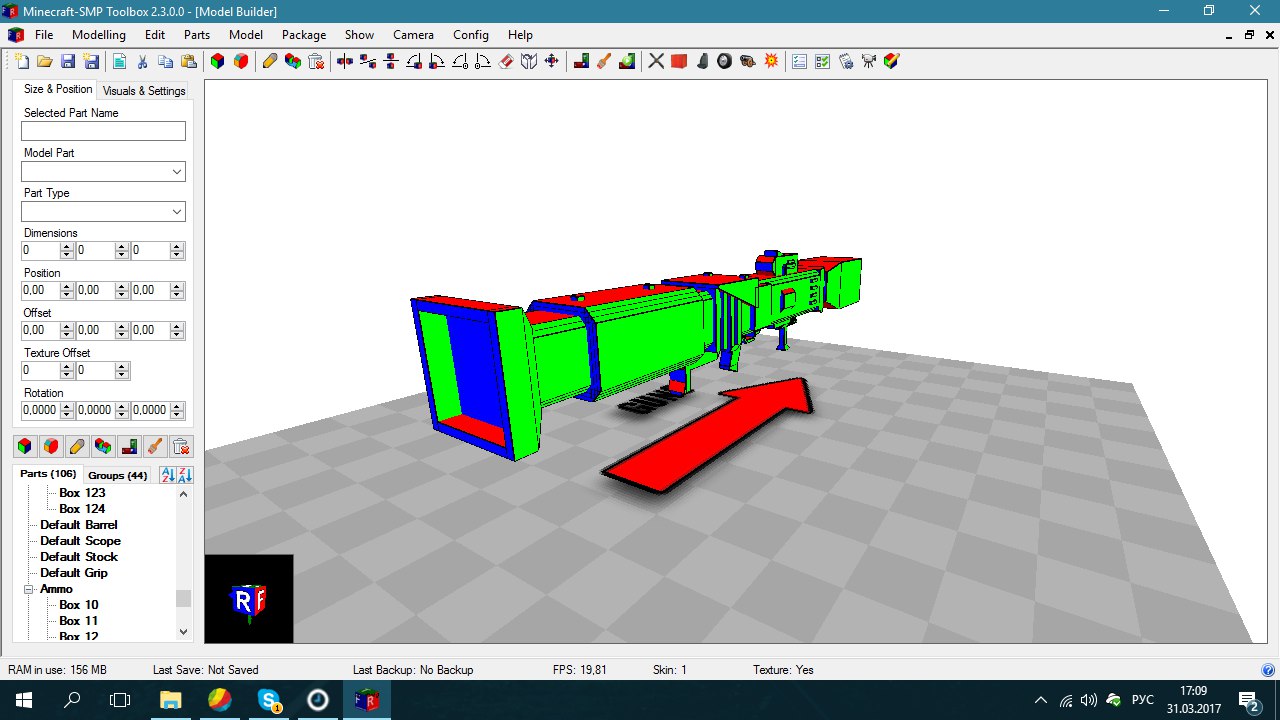Viewport: 1280px width, 720px height.
Task: Click the cannon icon in toolbar
Action: pyautogui.click(x=748, y=61)
